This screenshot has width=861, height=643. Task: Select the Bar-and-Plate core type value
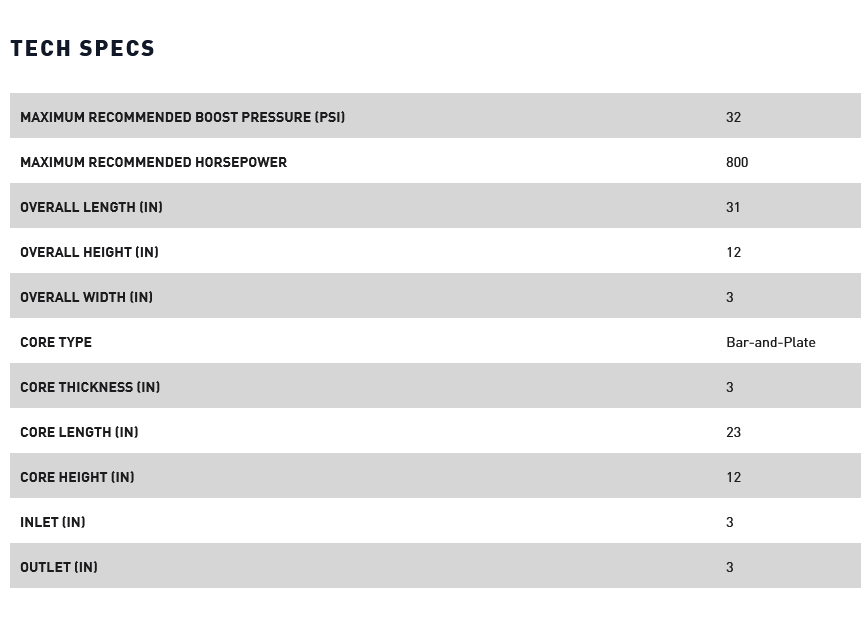[x=770, y=342]
